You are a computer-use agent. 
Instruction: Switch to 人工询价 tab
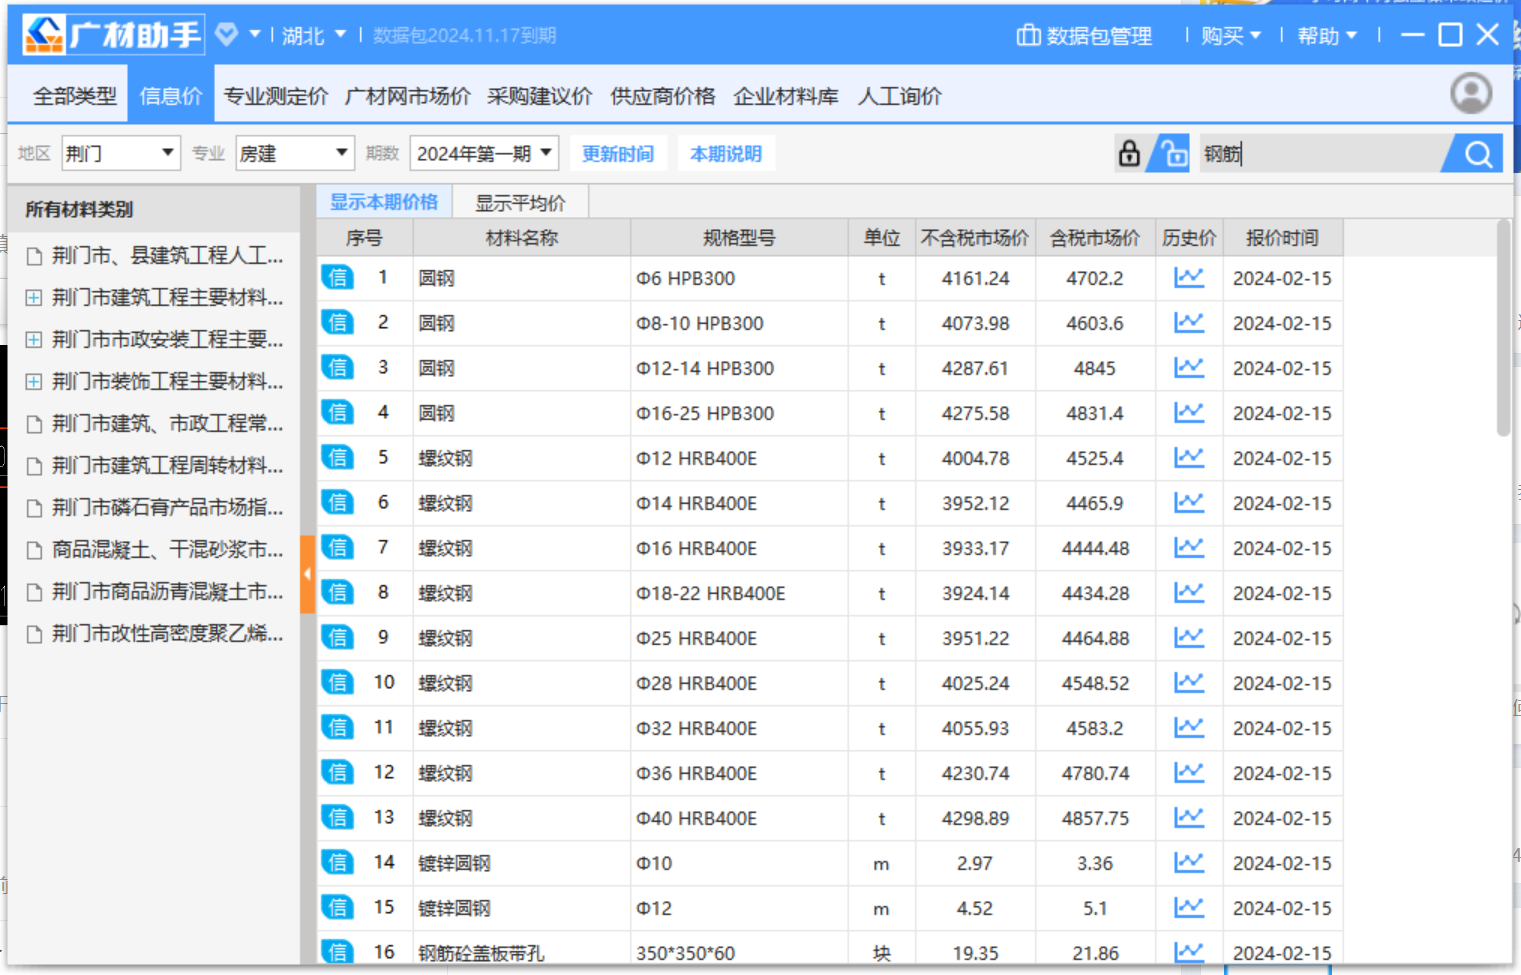[x=900, y=96]
